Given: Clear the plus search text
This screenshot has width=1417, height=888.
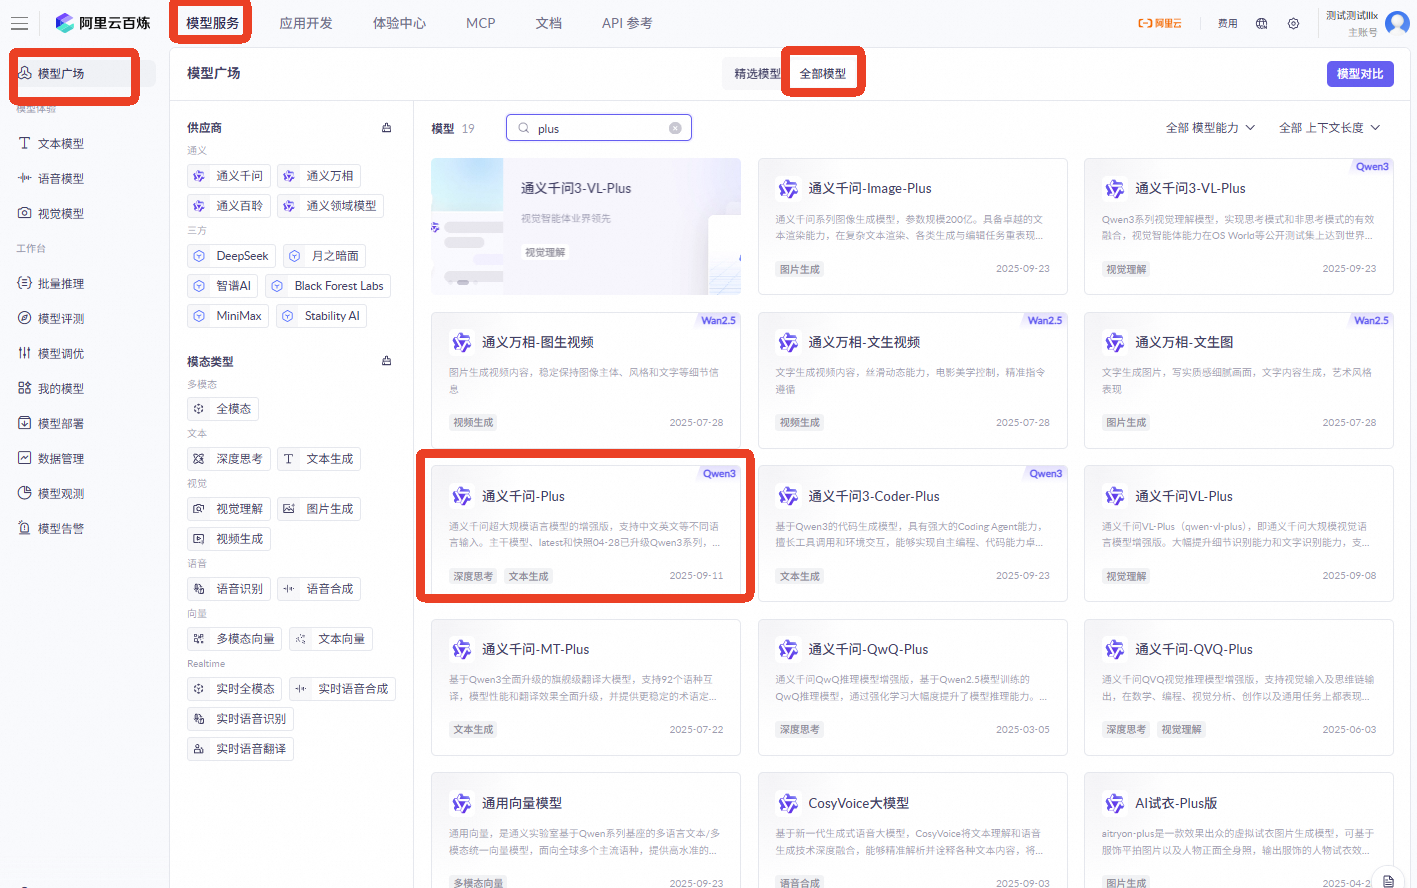Looking at the screenshot, I should [675, 128].
